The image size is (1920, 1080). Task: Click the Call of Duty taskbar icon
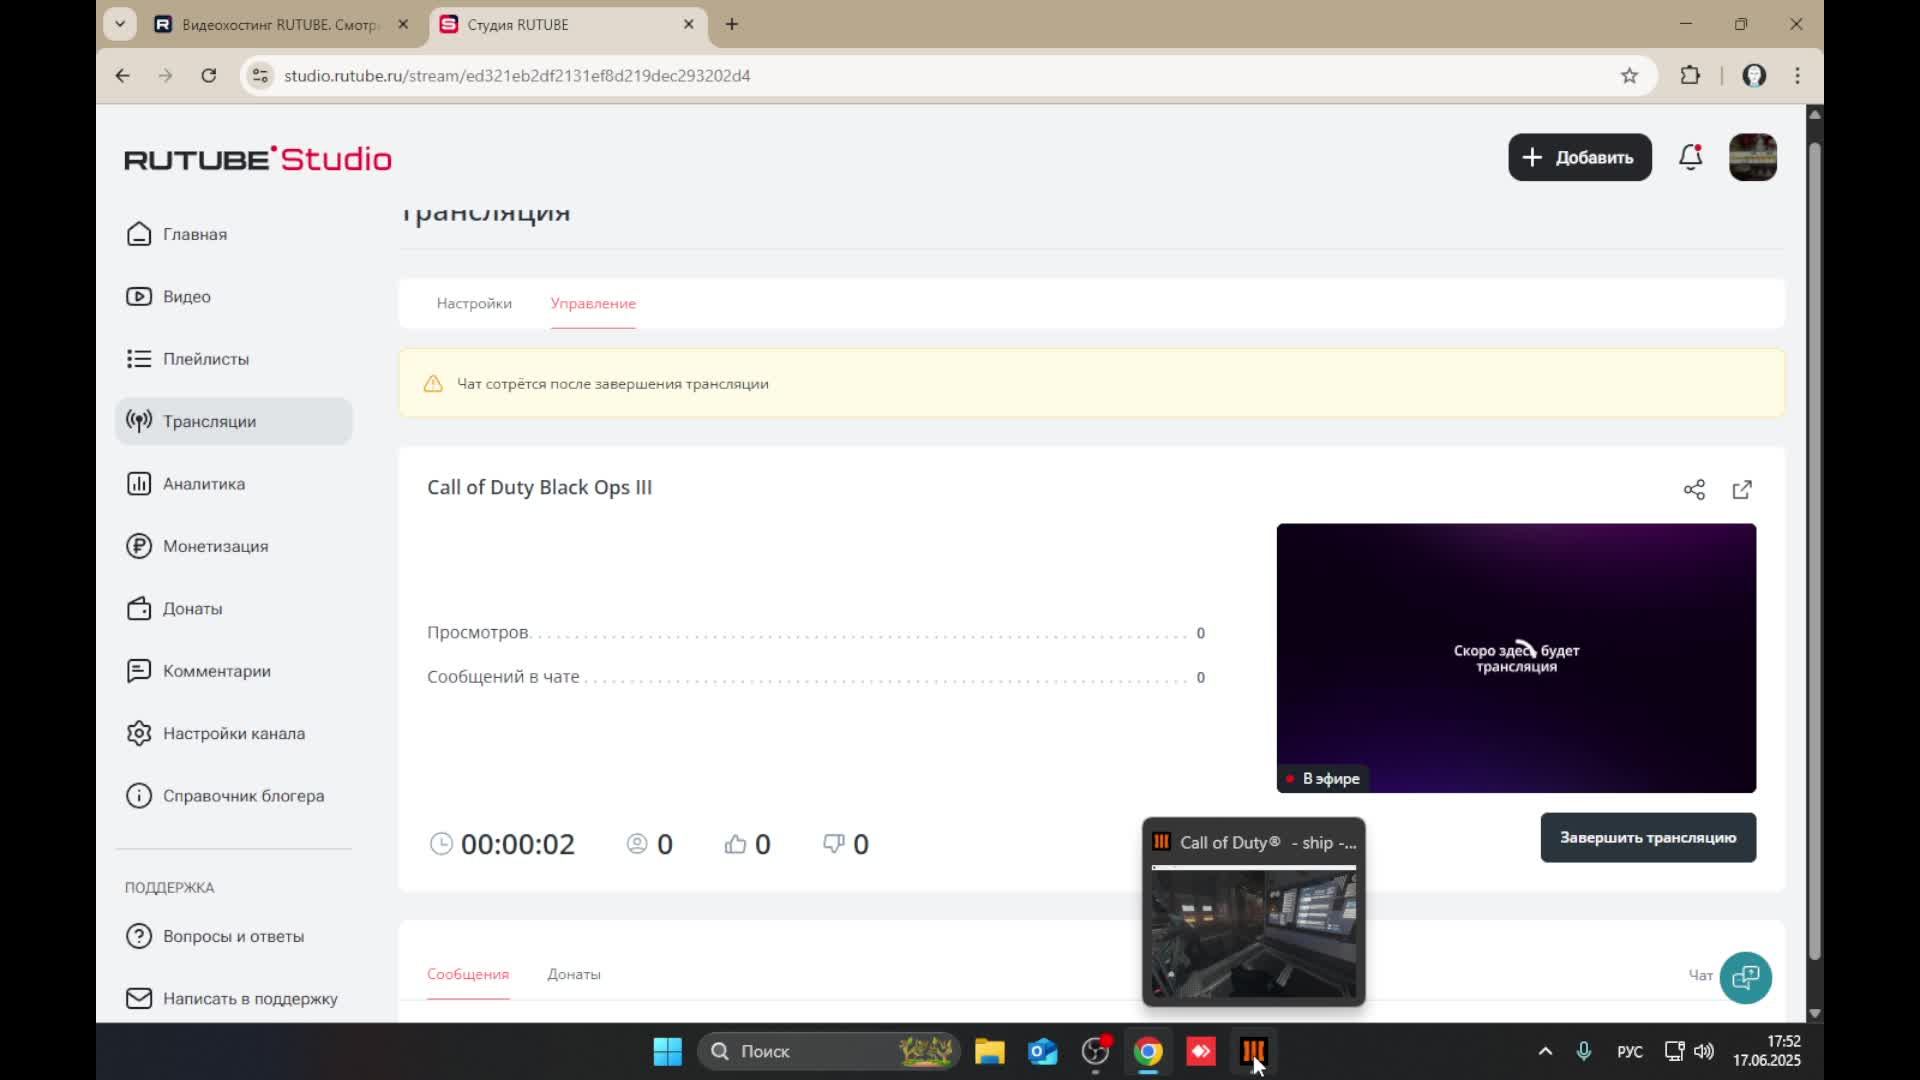(x=1254, y=1051)
